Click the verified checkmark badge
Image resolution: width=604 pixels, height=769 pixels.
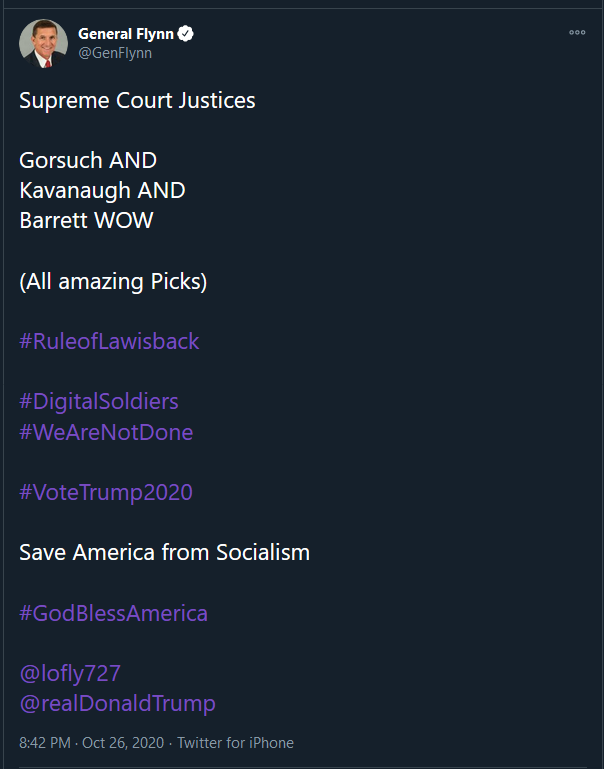(x=186, y=34)
